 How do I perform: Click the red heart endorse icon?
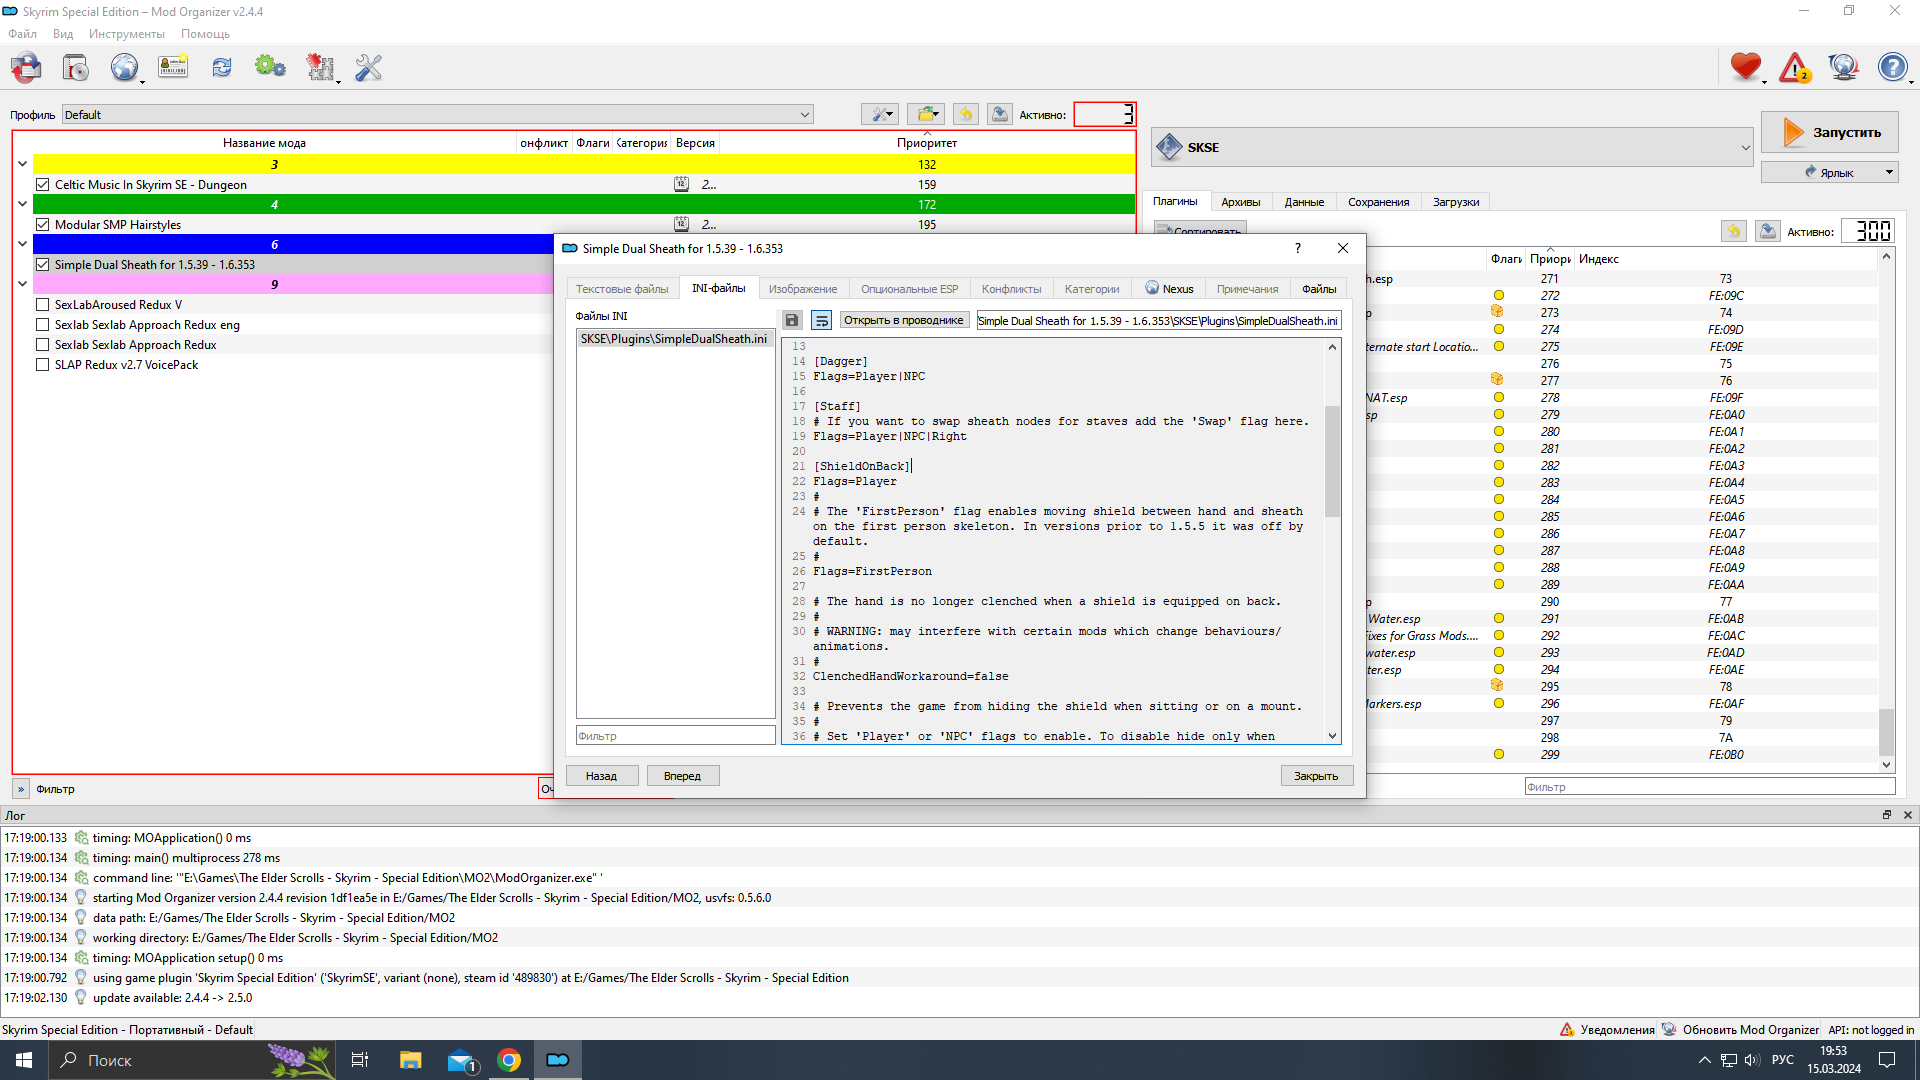tap(1746, 67)
